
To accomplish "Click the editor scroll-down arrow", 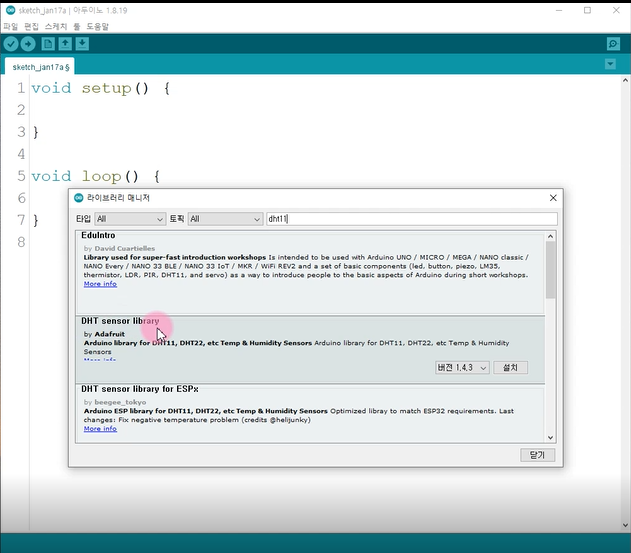I will 625,525.
